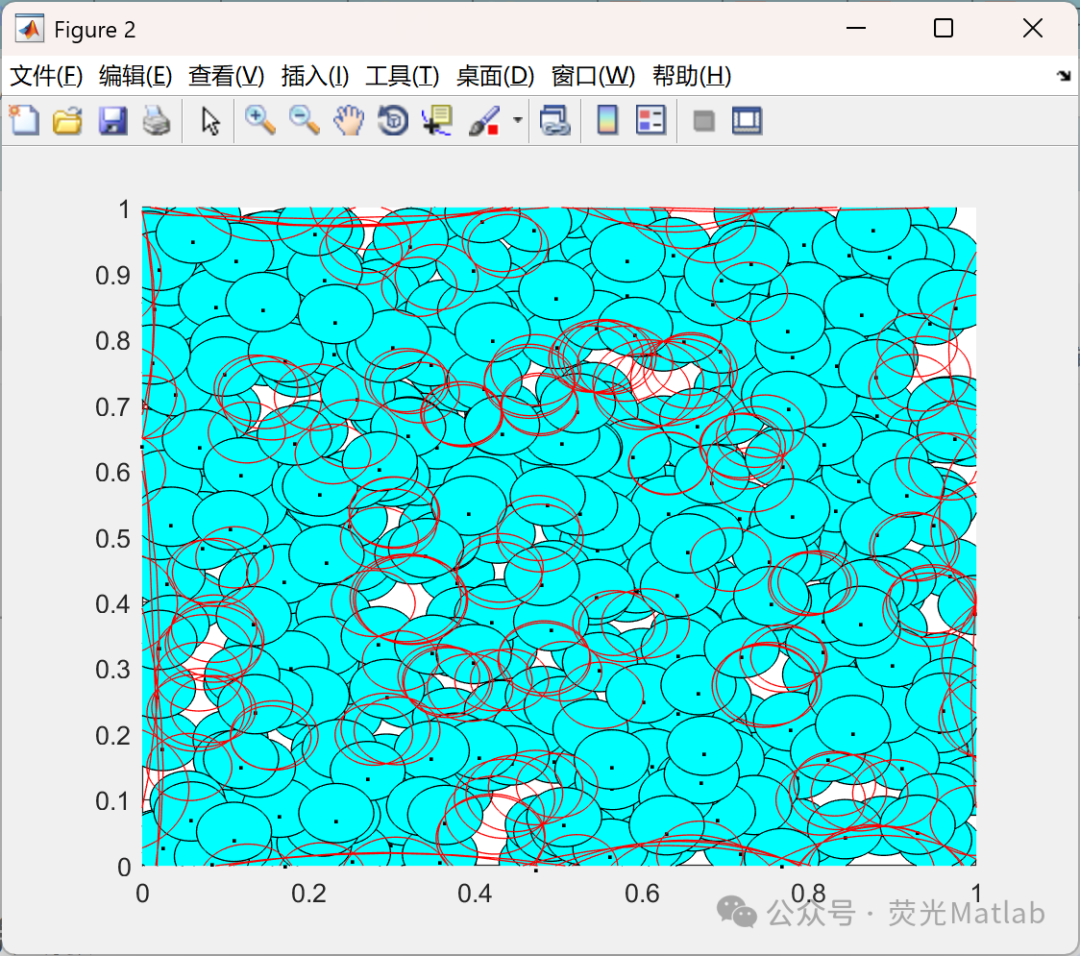This screenshot has width=1080, height=956.
Task: Insert a colorbar using toolbar icon
Action: [x=607, y=121]
